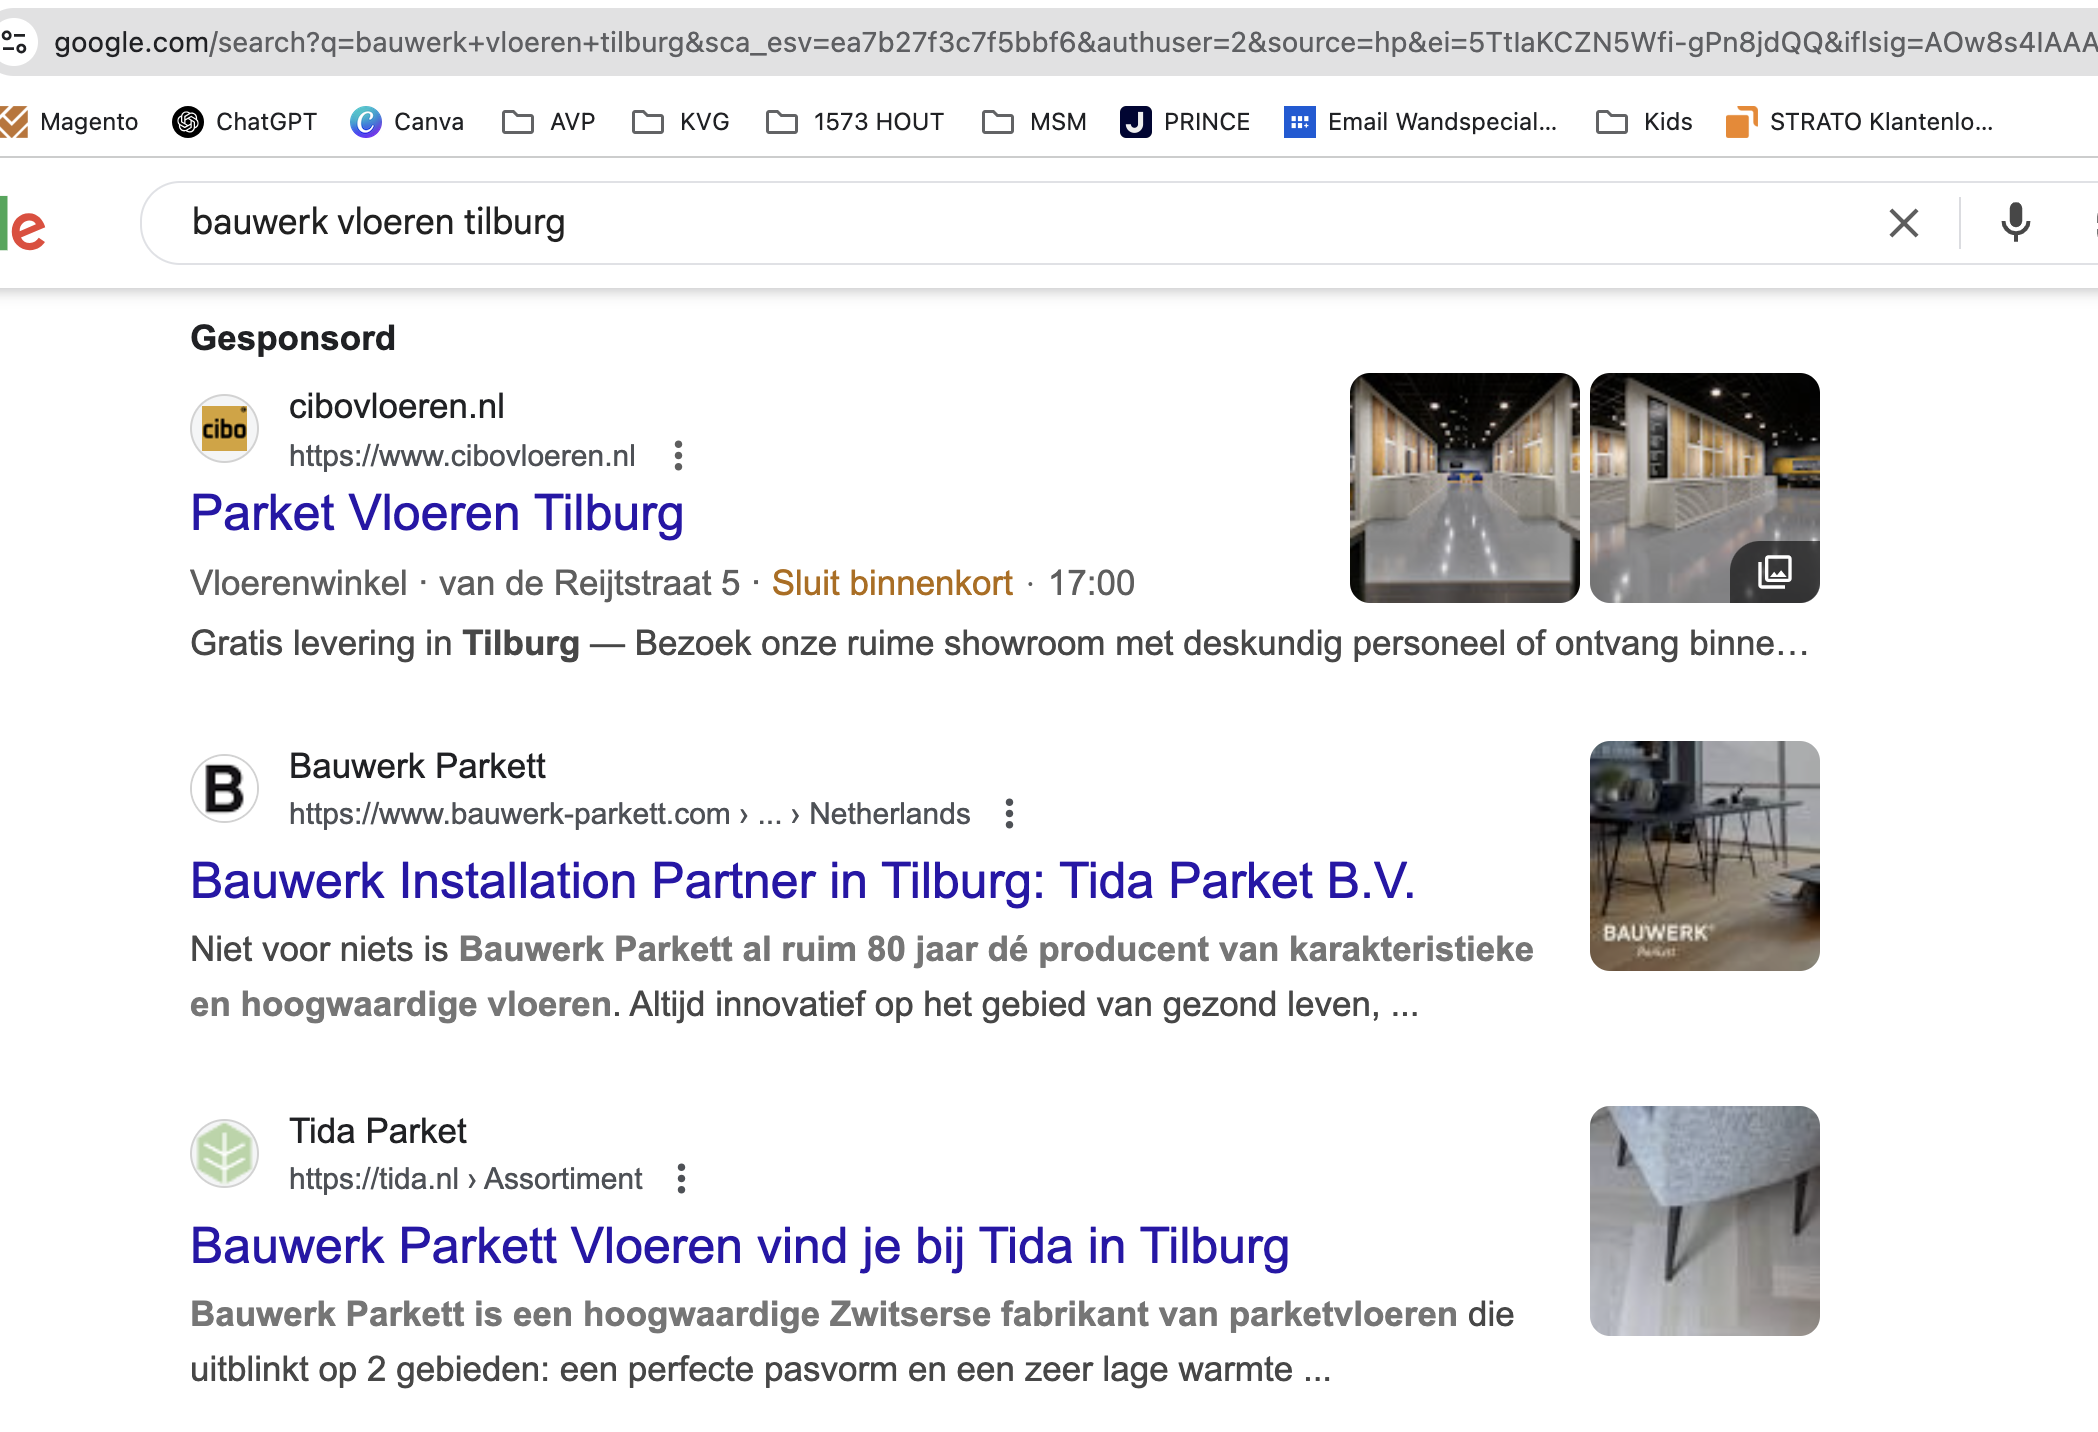This screenshot has width=2098, height=1432.
Task: Open the Magento bookmark
Action: (70, 122)
